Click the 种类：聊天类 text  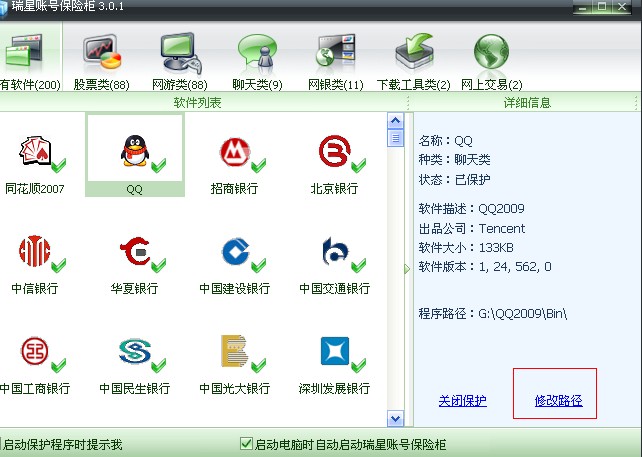pyautogui.click(x=454, y=160)
